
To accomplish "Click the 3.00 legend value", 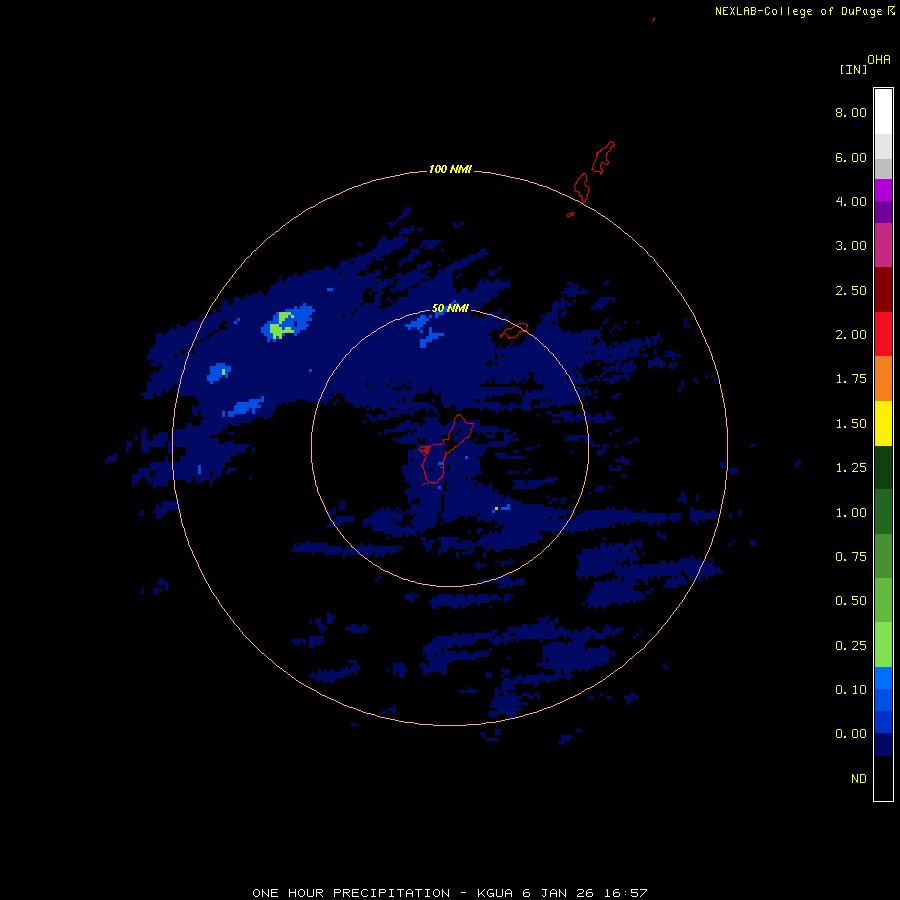I will tap(851, 246).
